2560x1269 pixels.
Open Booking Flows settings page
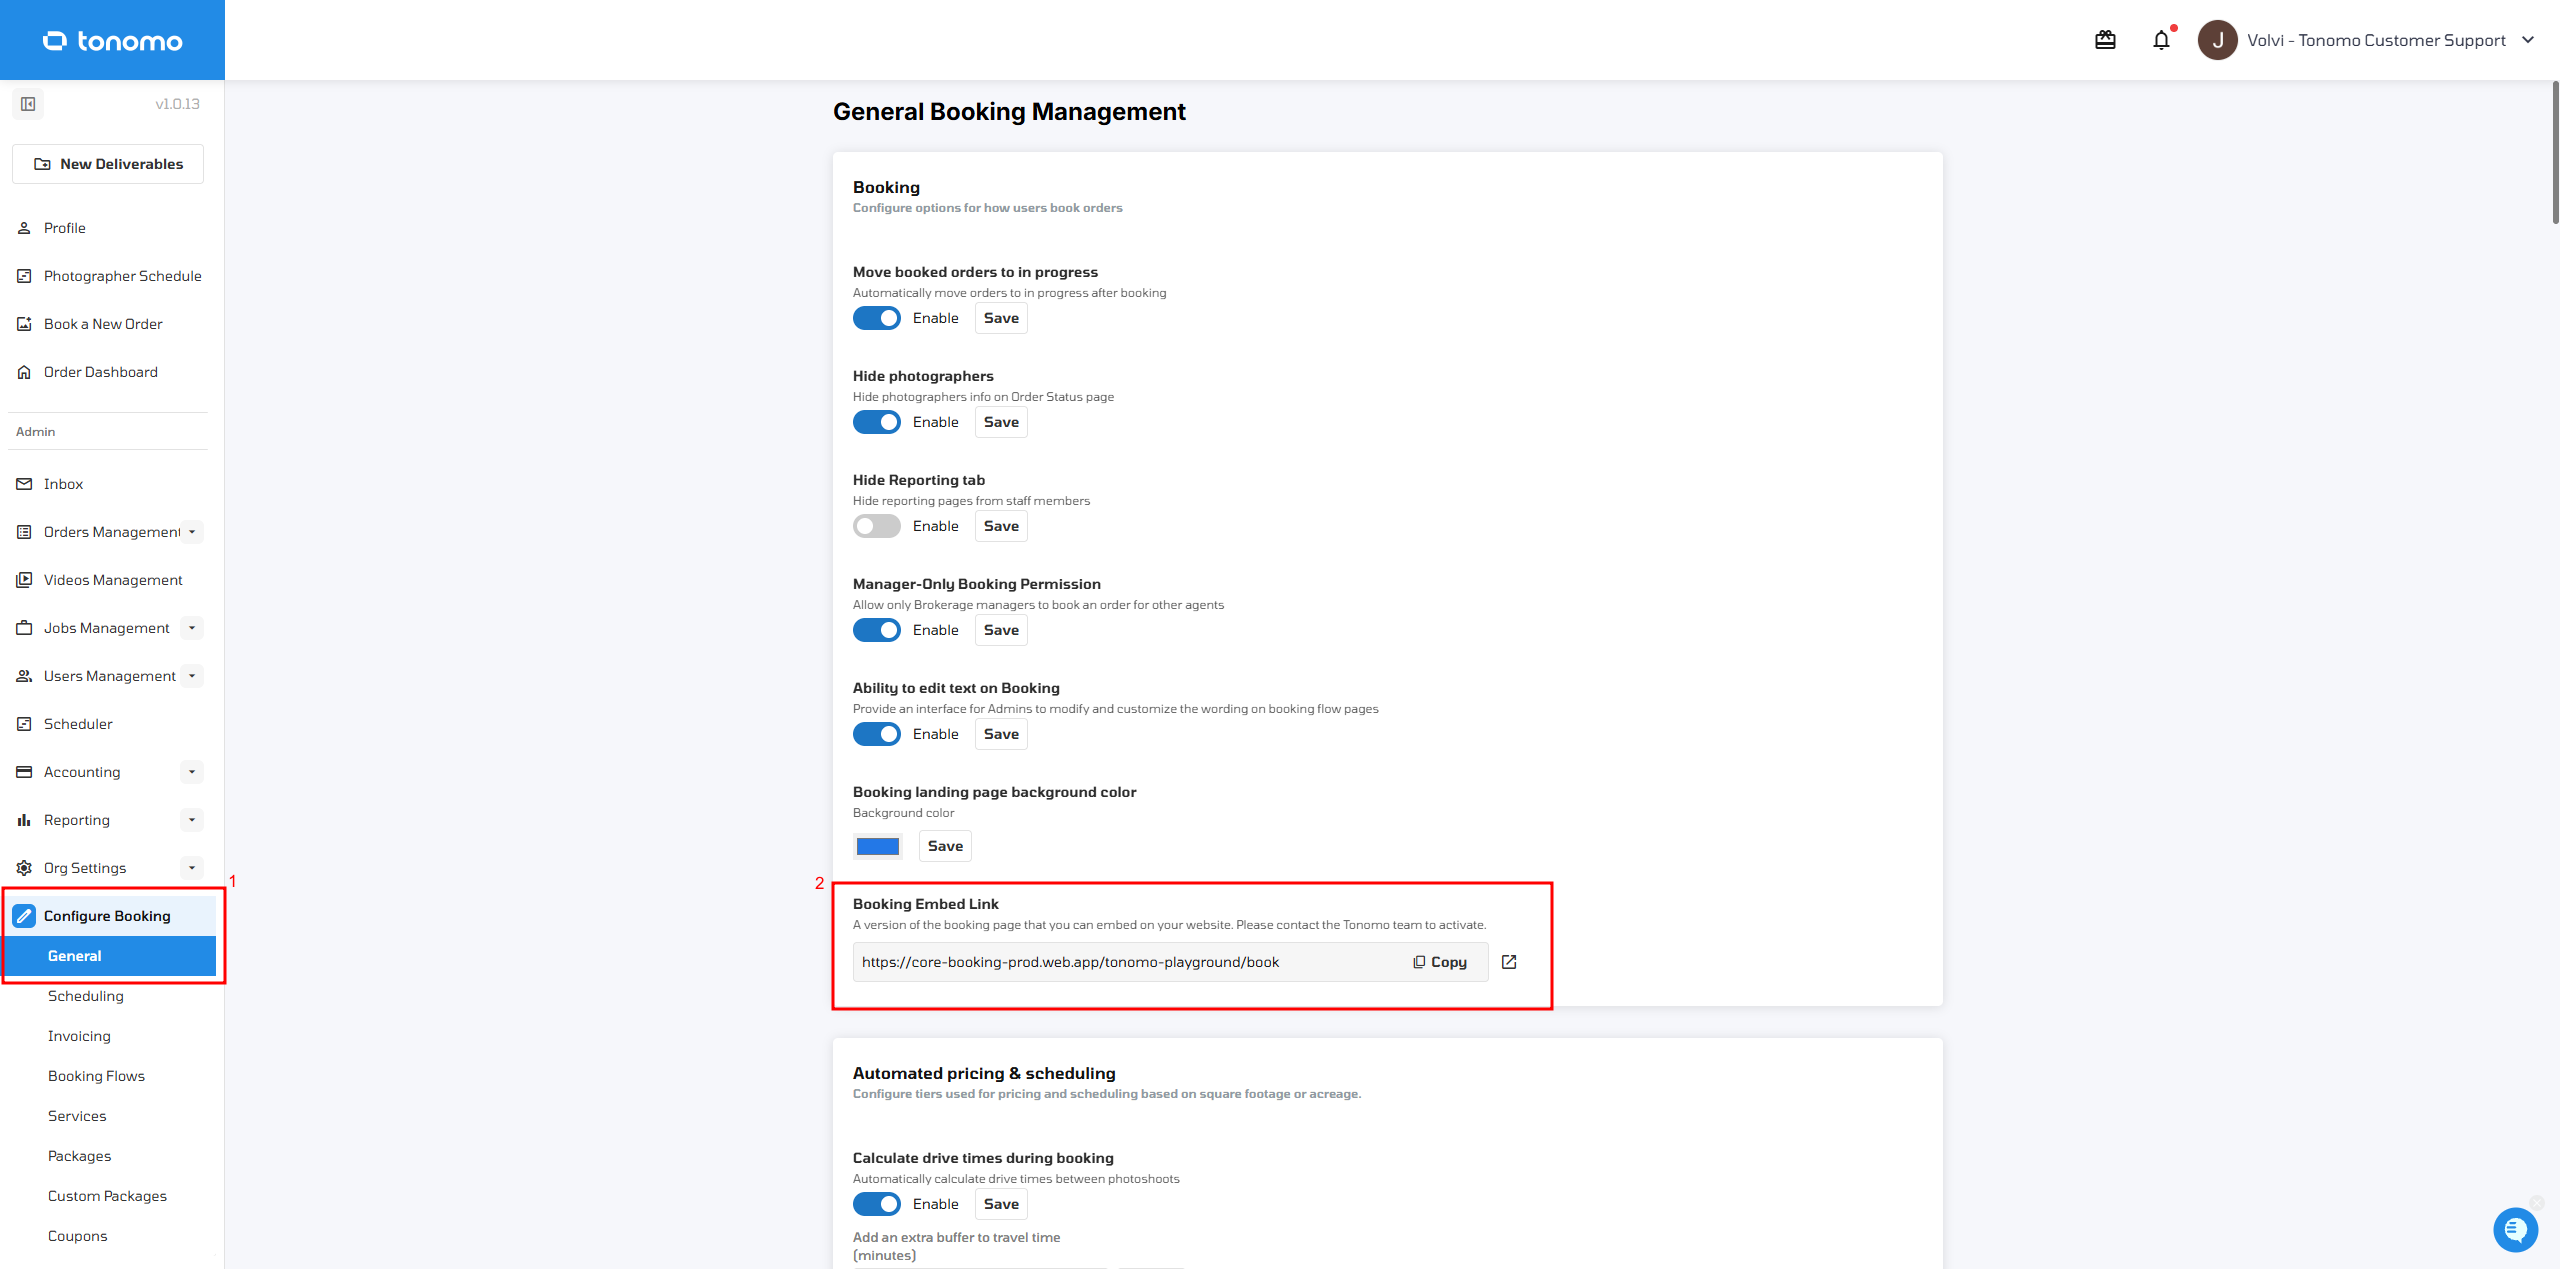[x=96, y=1076]
